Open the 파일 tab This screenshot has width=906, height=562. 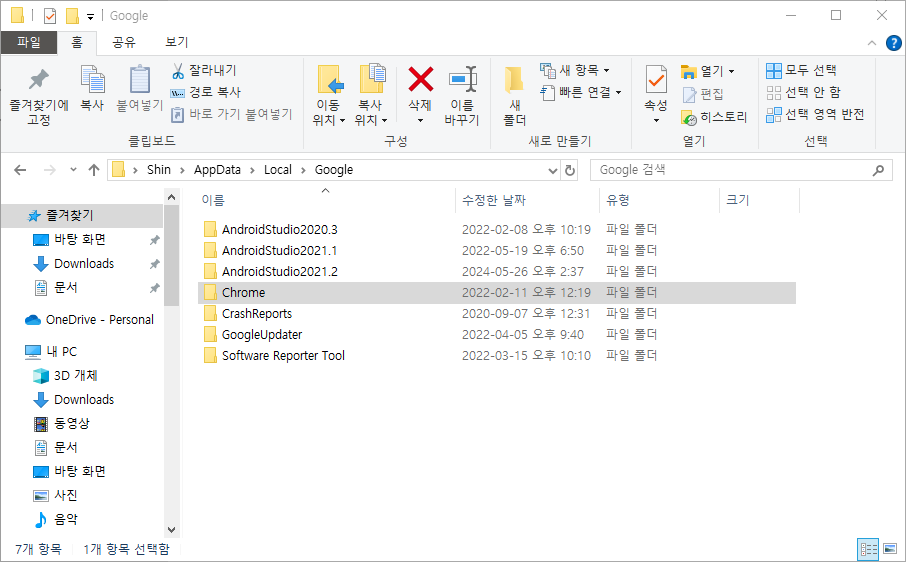pyautogui.click(x=29, y=42)
